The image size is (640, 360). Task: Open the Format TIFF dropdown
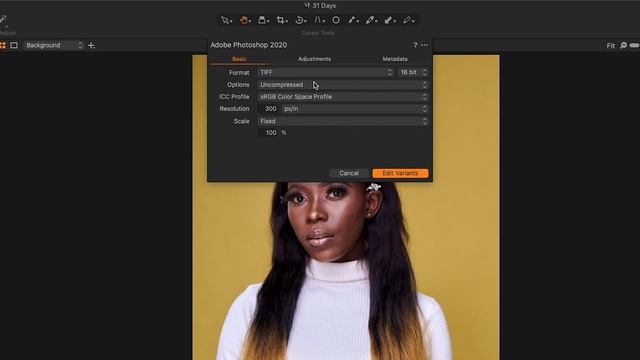point(326,72)
